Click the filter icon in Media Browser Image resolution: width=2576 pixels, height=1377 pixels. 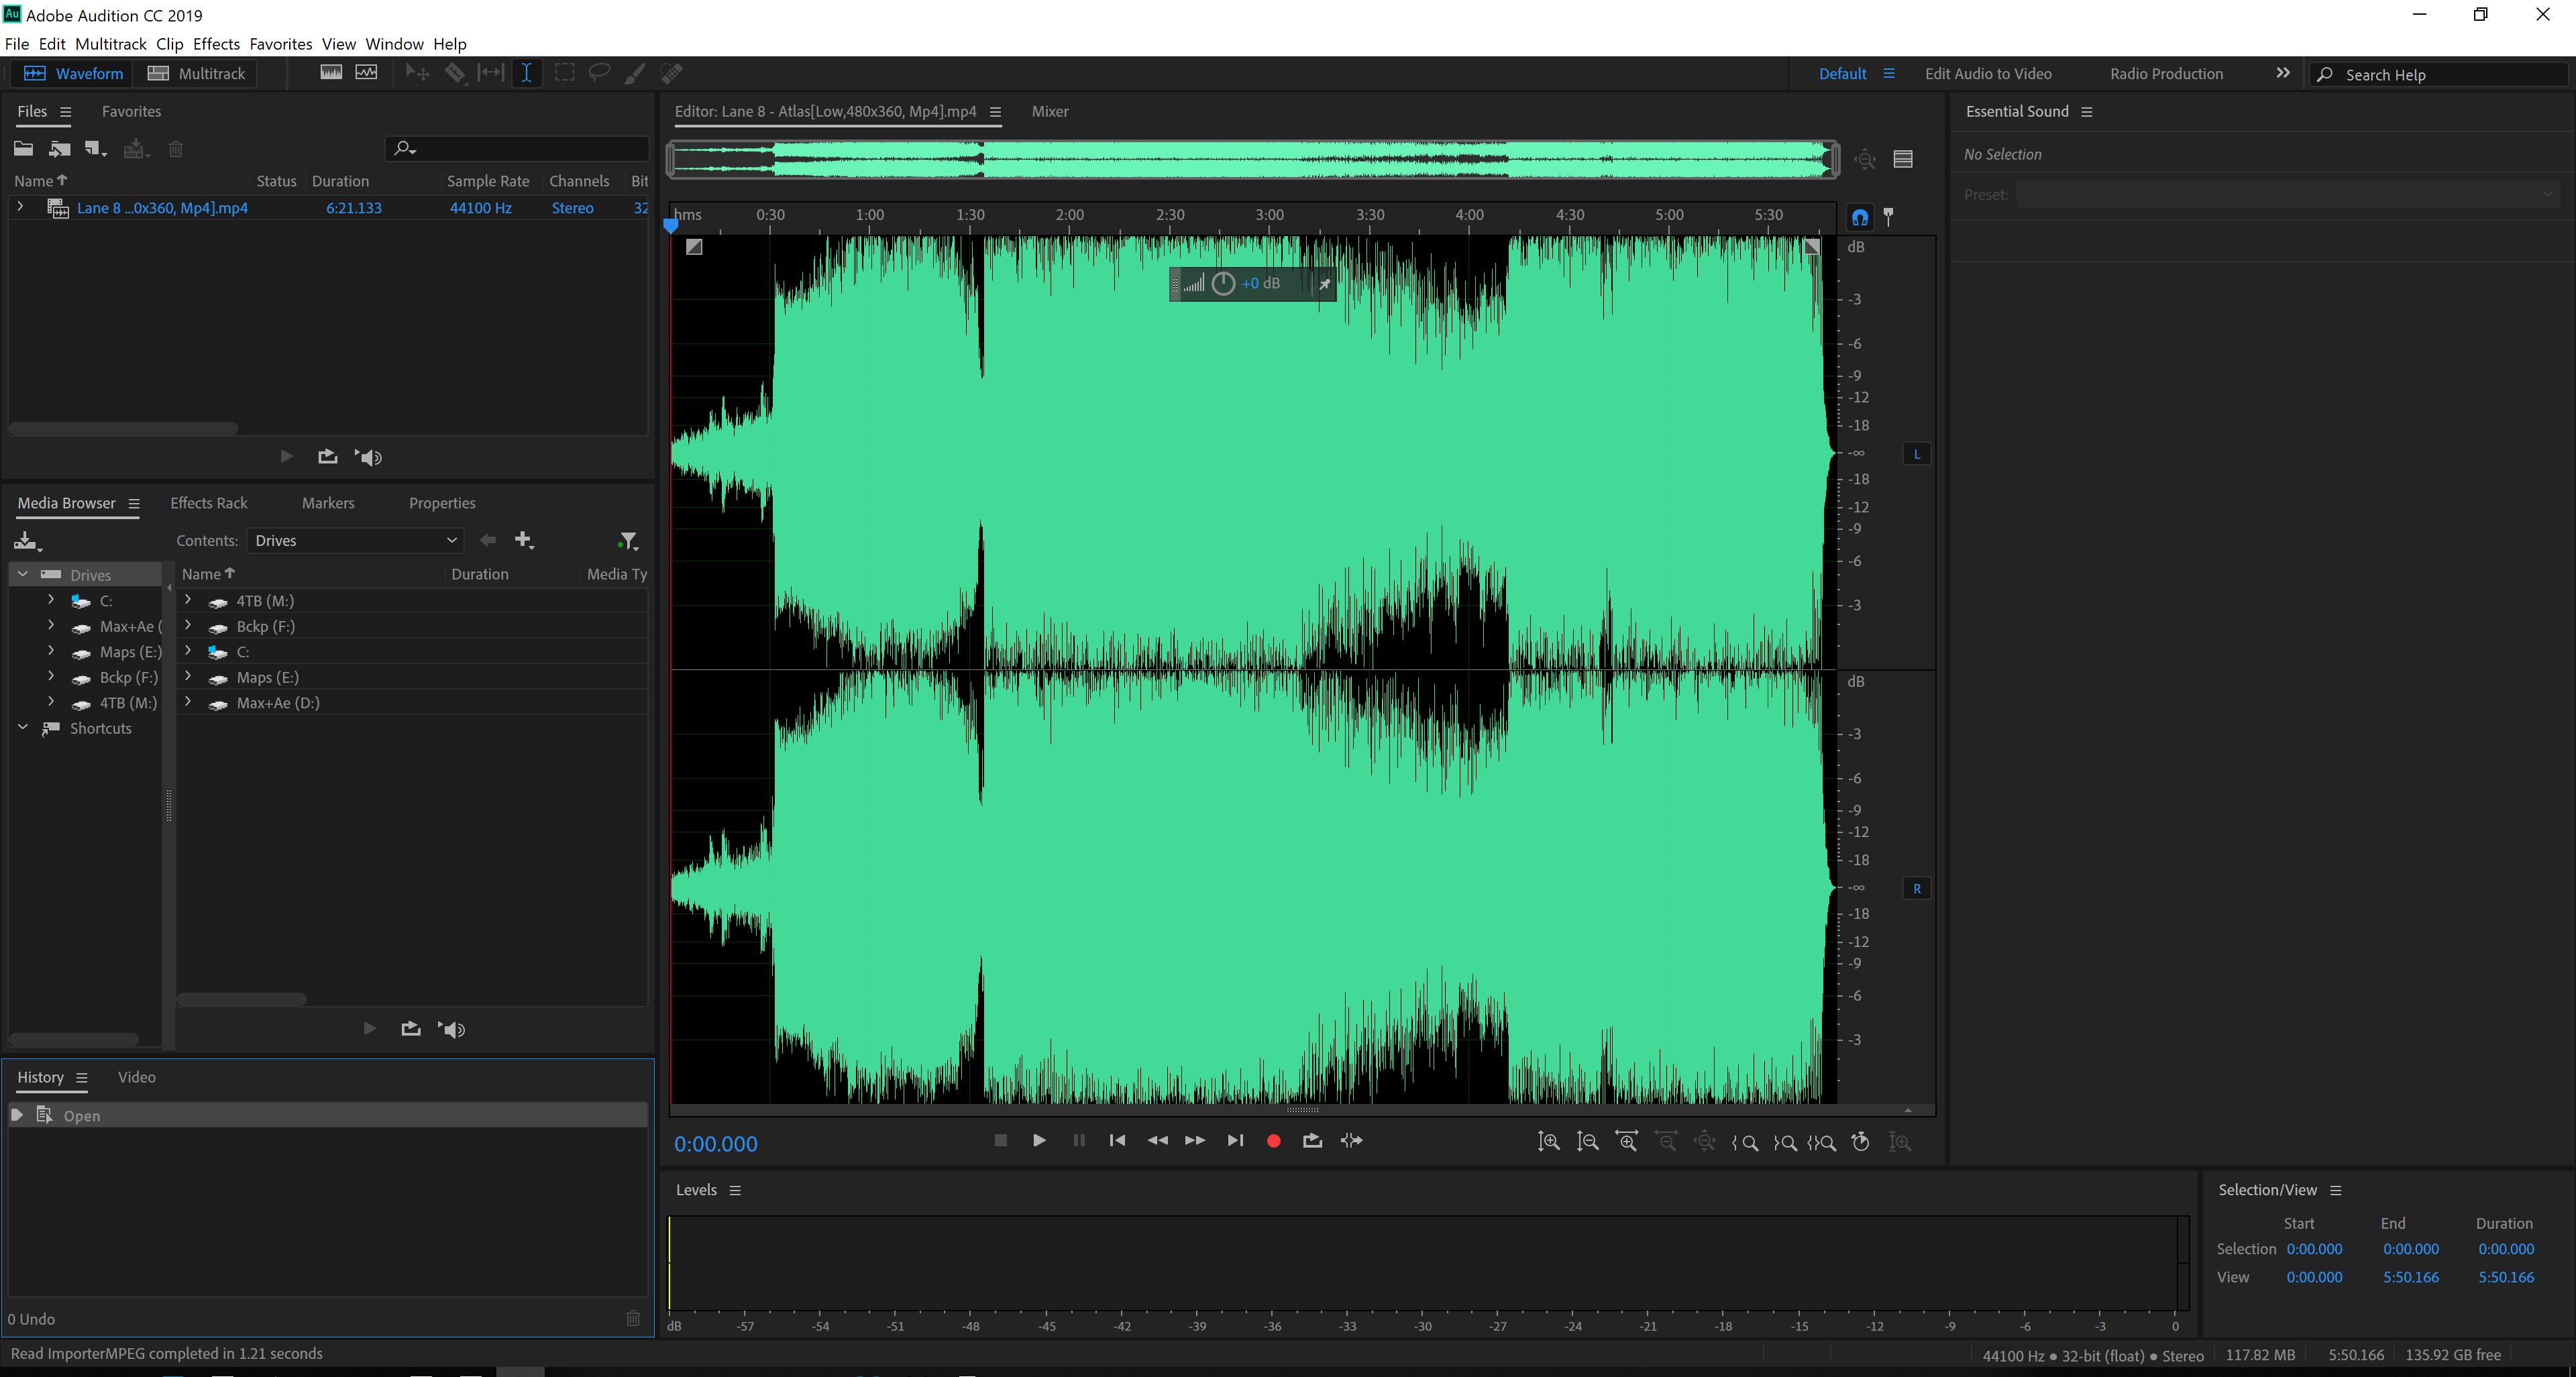click(x=627, y=541)
